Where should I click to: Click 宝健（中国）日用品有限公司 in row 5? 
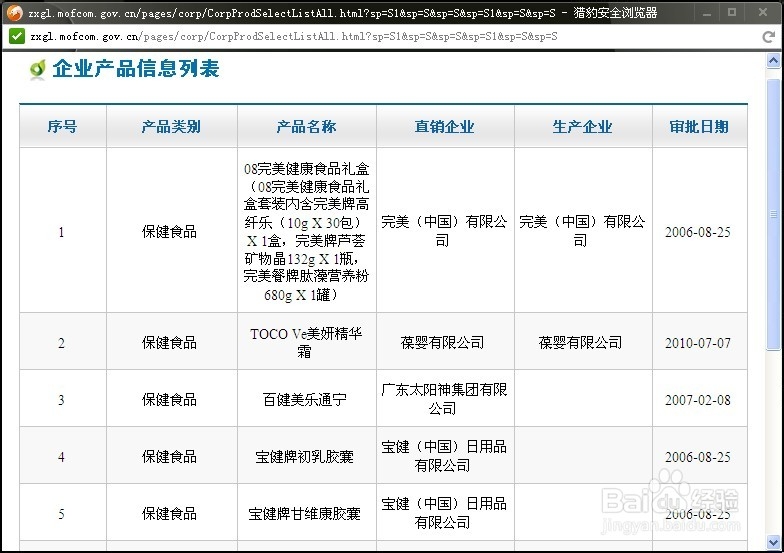[444, 512]
